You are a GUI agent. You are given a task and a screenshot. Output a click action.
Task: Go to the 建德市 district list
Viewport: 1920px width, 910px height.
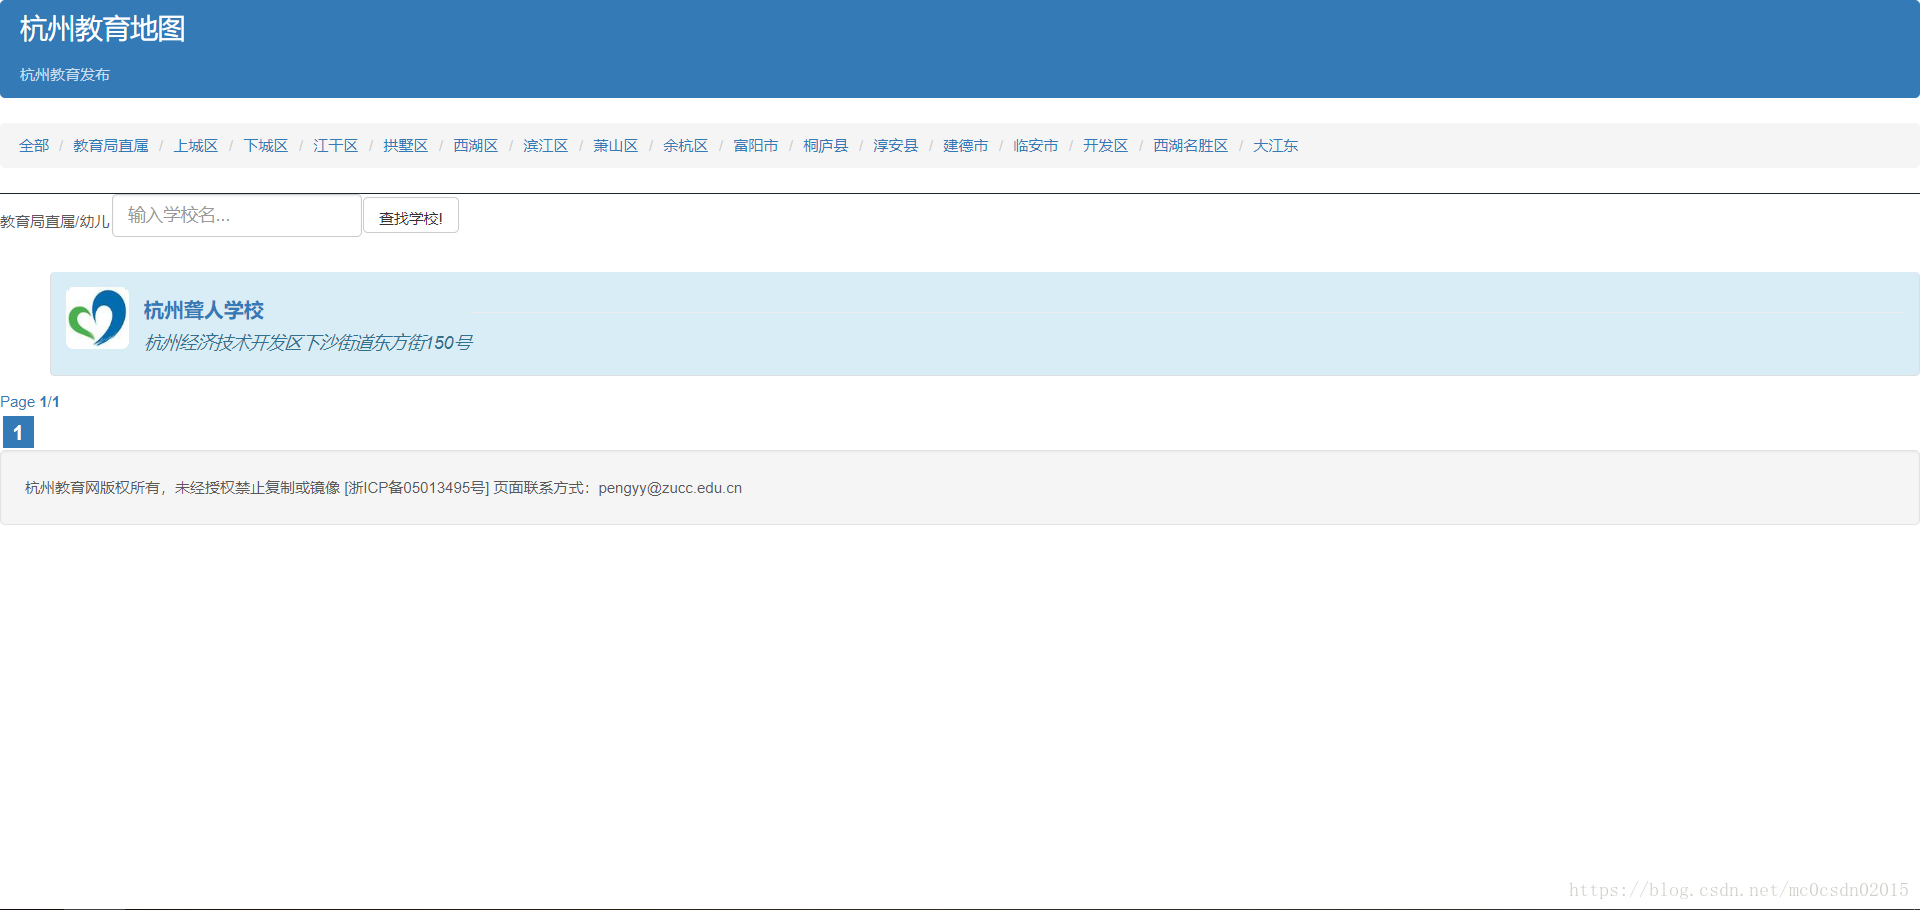tap(966, 146)
